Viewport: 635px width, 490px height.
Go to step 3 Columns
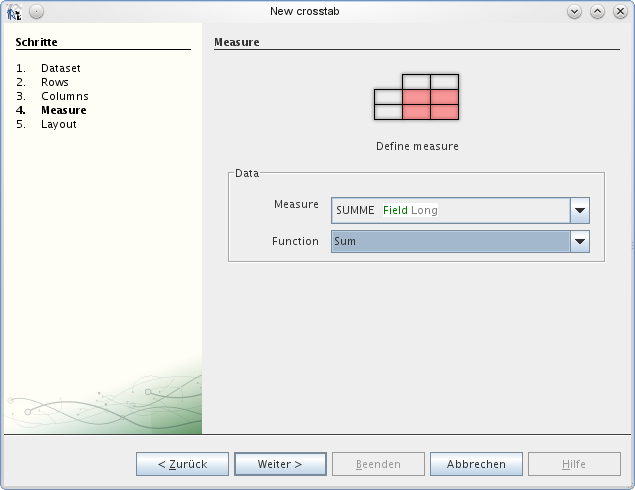tap(65, 96)
